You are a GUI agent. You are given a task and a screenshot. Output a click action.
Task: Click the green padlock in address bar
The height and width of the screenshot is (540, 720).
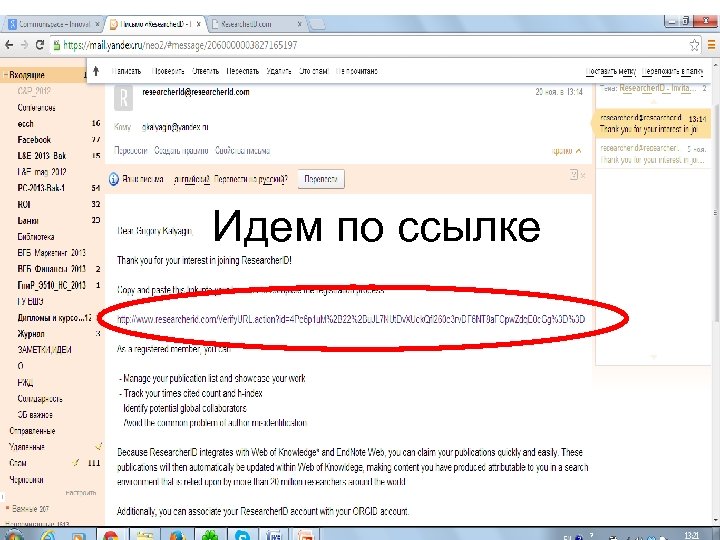click(x=57, y=45)
